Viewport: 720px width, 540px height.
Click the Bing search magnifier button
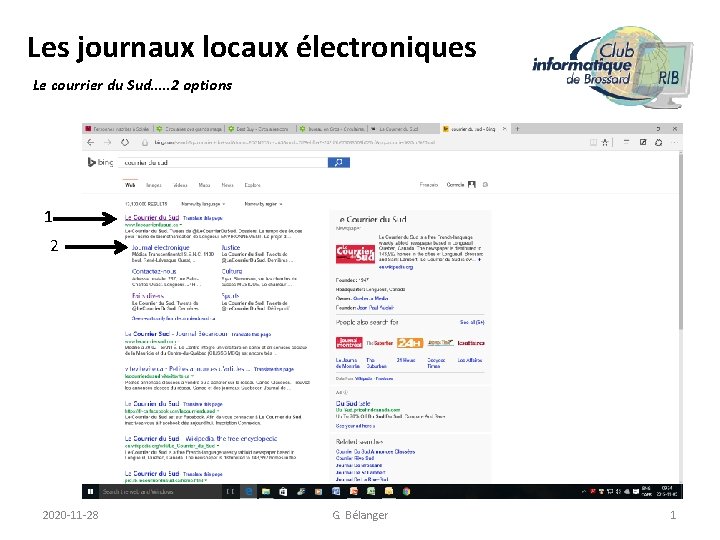(x=338, y=162)
